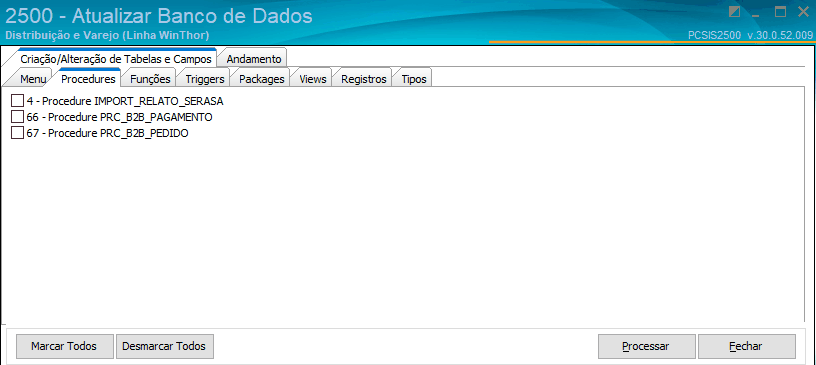This screenshot has width=816, height=365.
Task: Run the Processar button
Action: pyautogui.click(x=646, y=346)
